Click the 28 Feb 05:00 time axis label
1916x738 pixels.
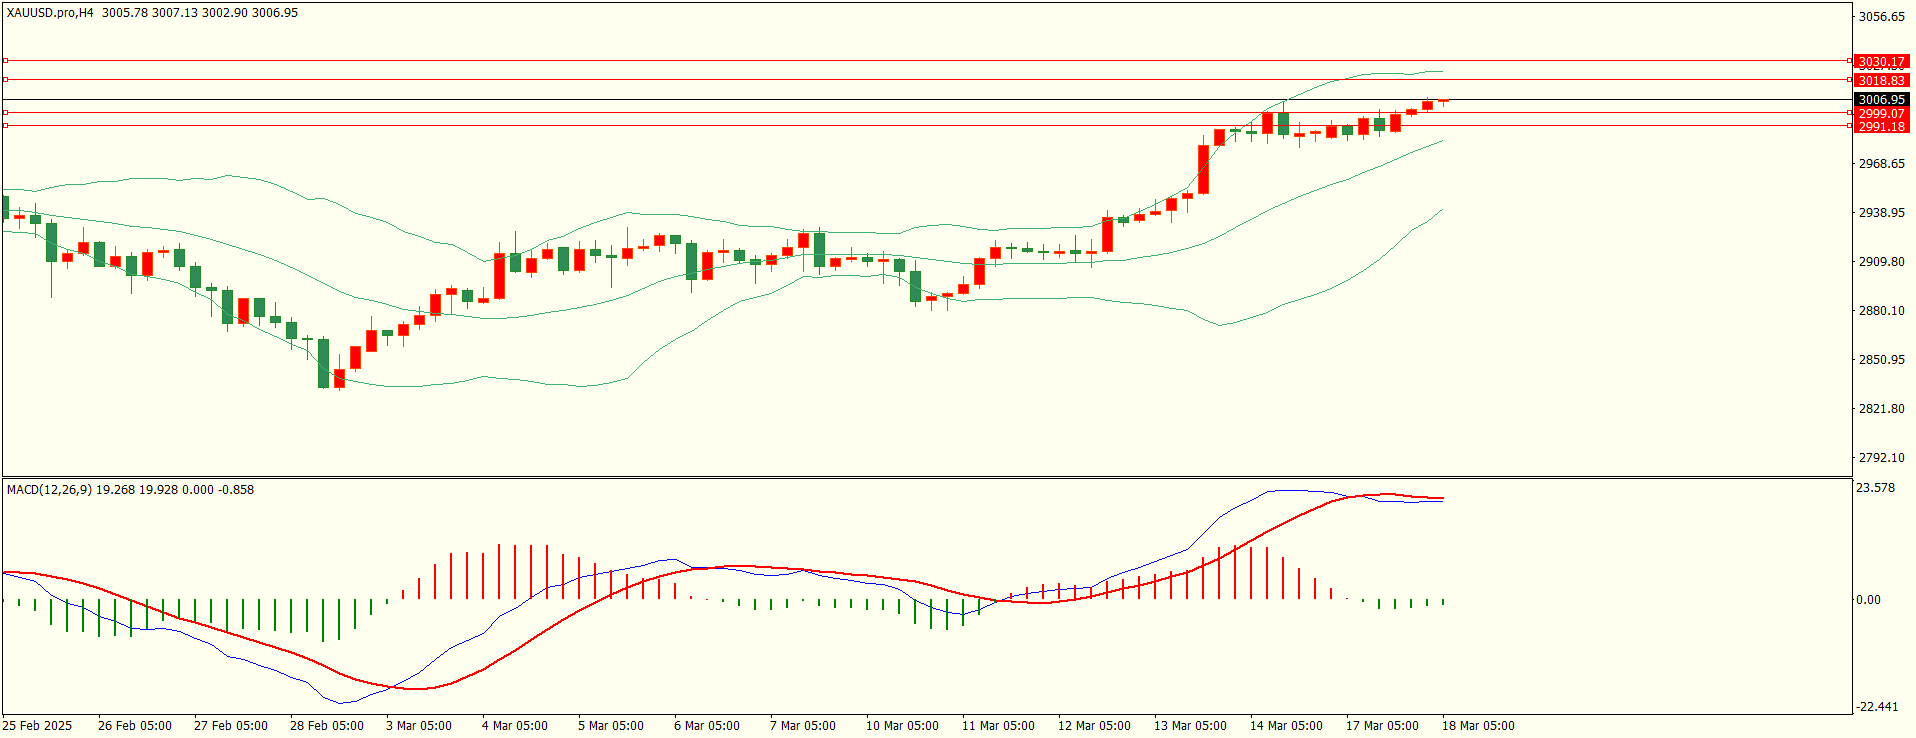[x=326, y=726]
